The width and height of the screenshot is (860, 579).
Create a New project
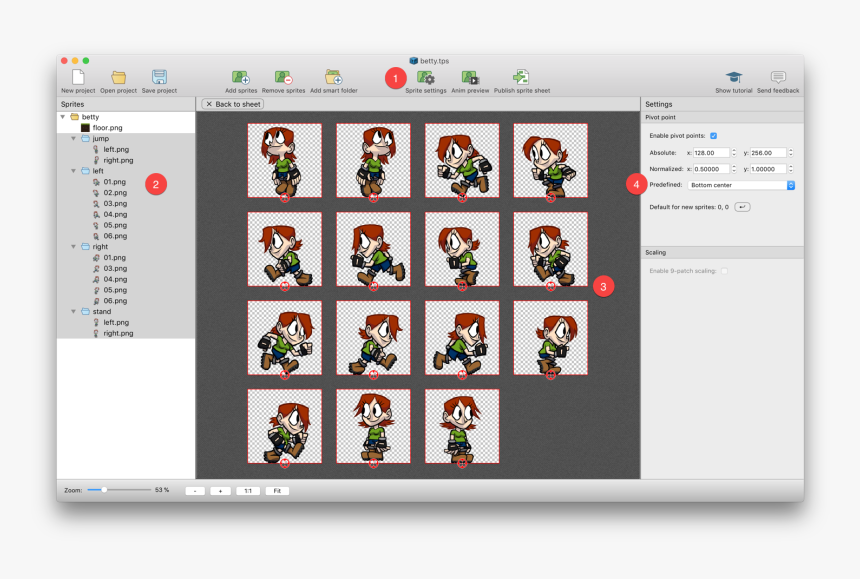(x=79, y=77)
